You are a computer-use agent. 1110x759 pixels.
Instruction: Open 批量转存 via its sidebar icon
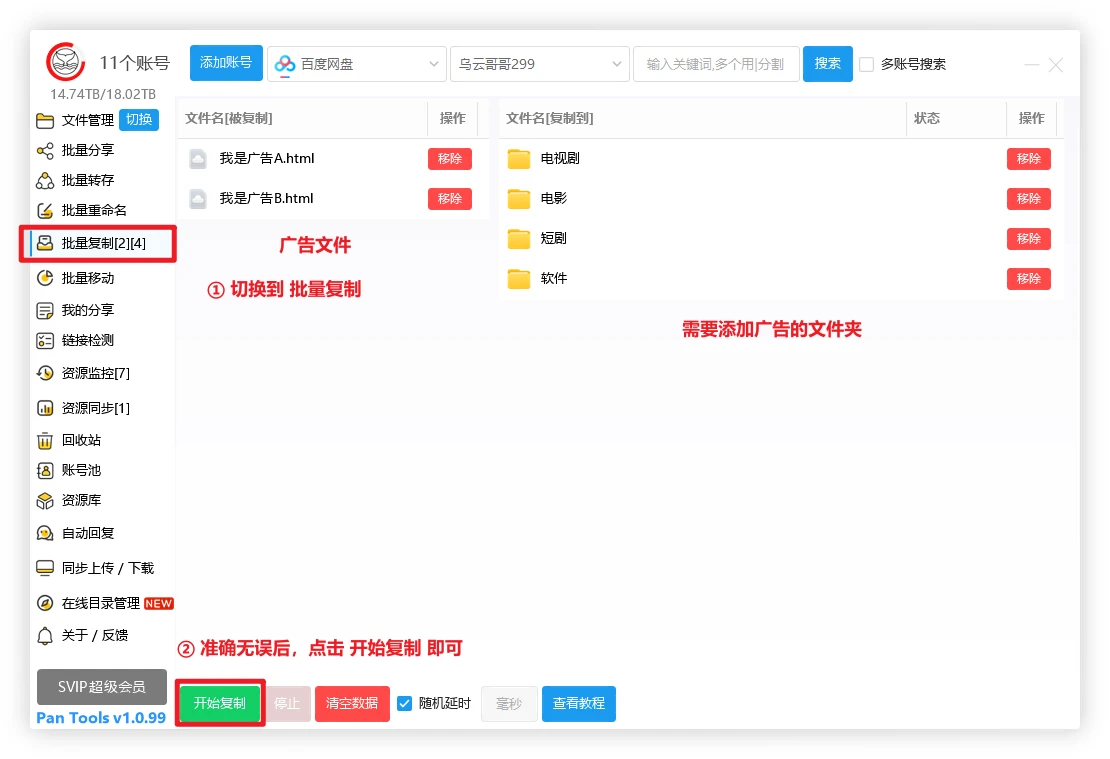(x=45, y=181)
